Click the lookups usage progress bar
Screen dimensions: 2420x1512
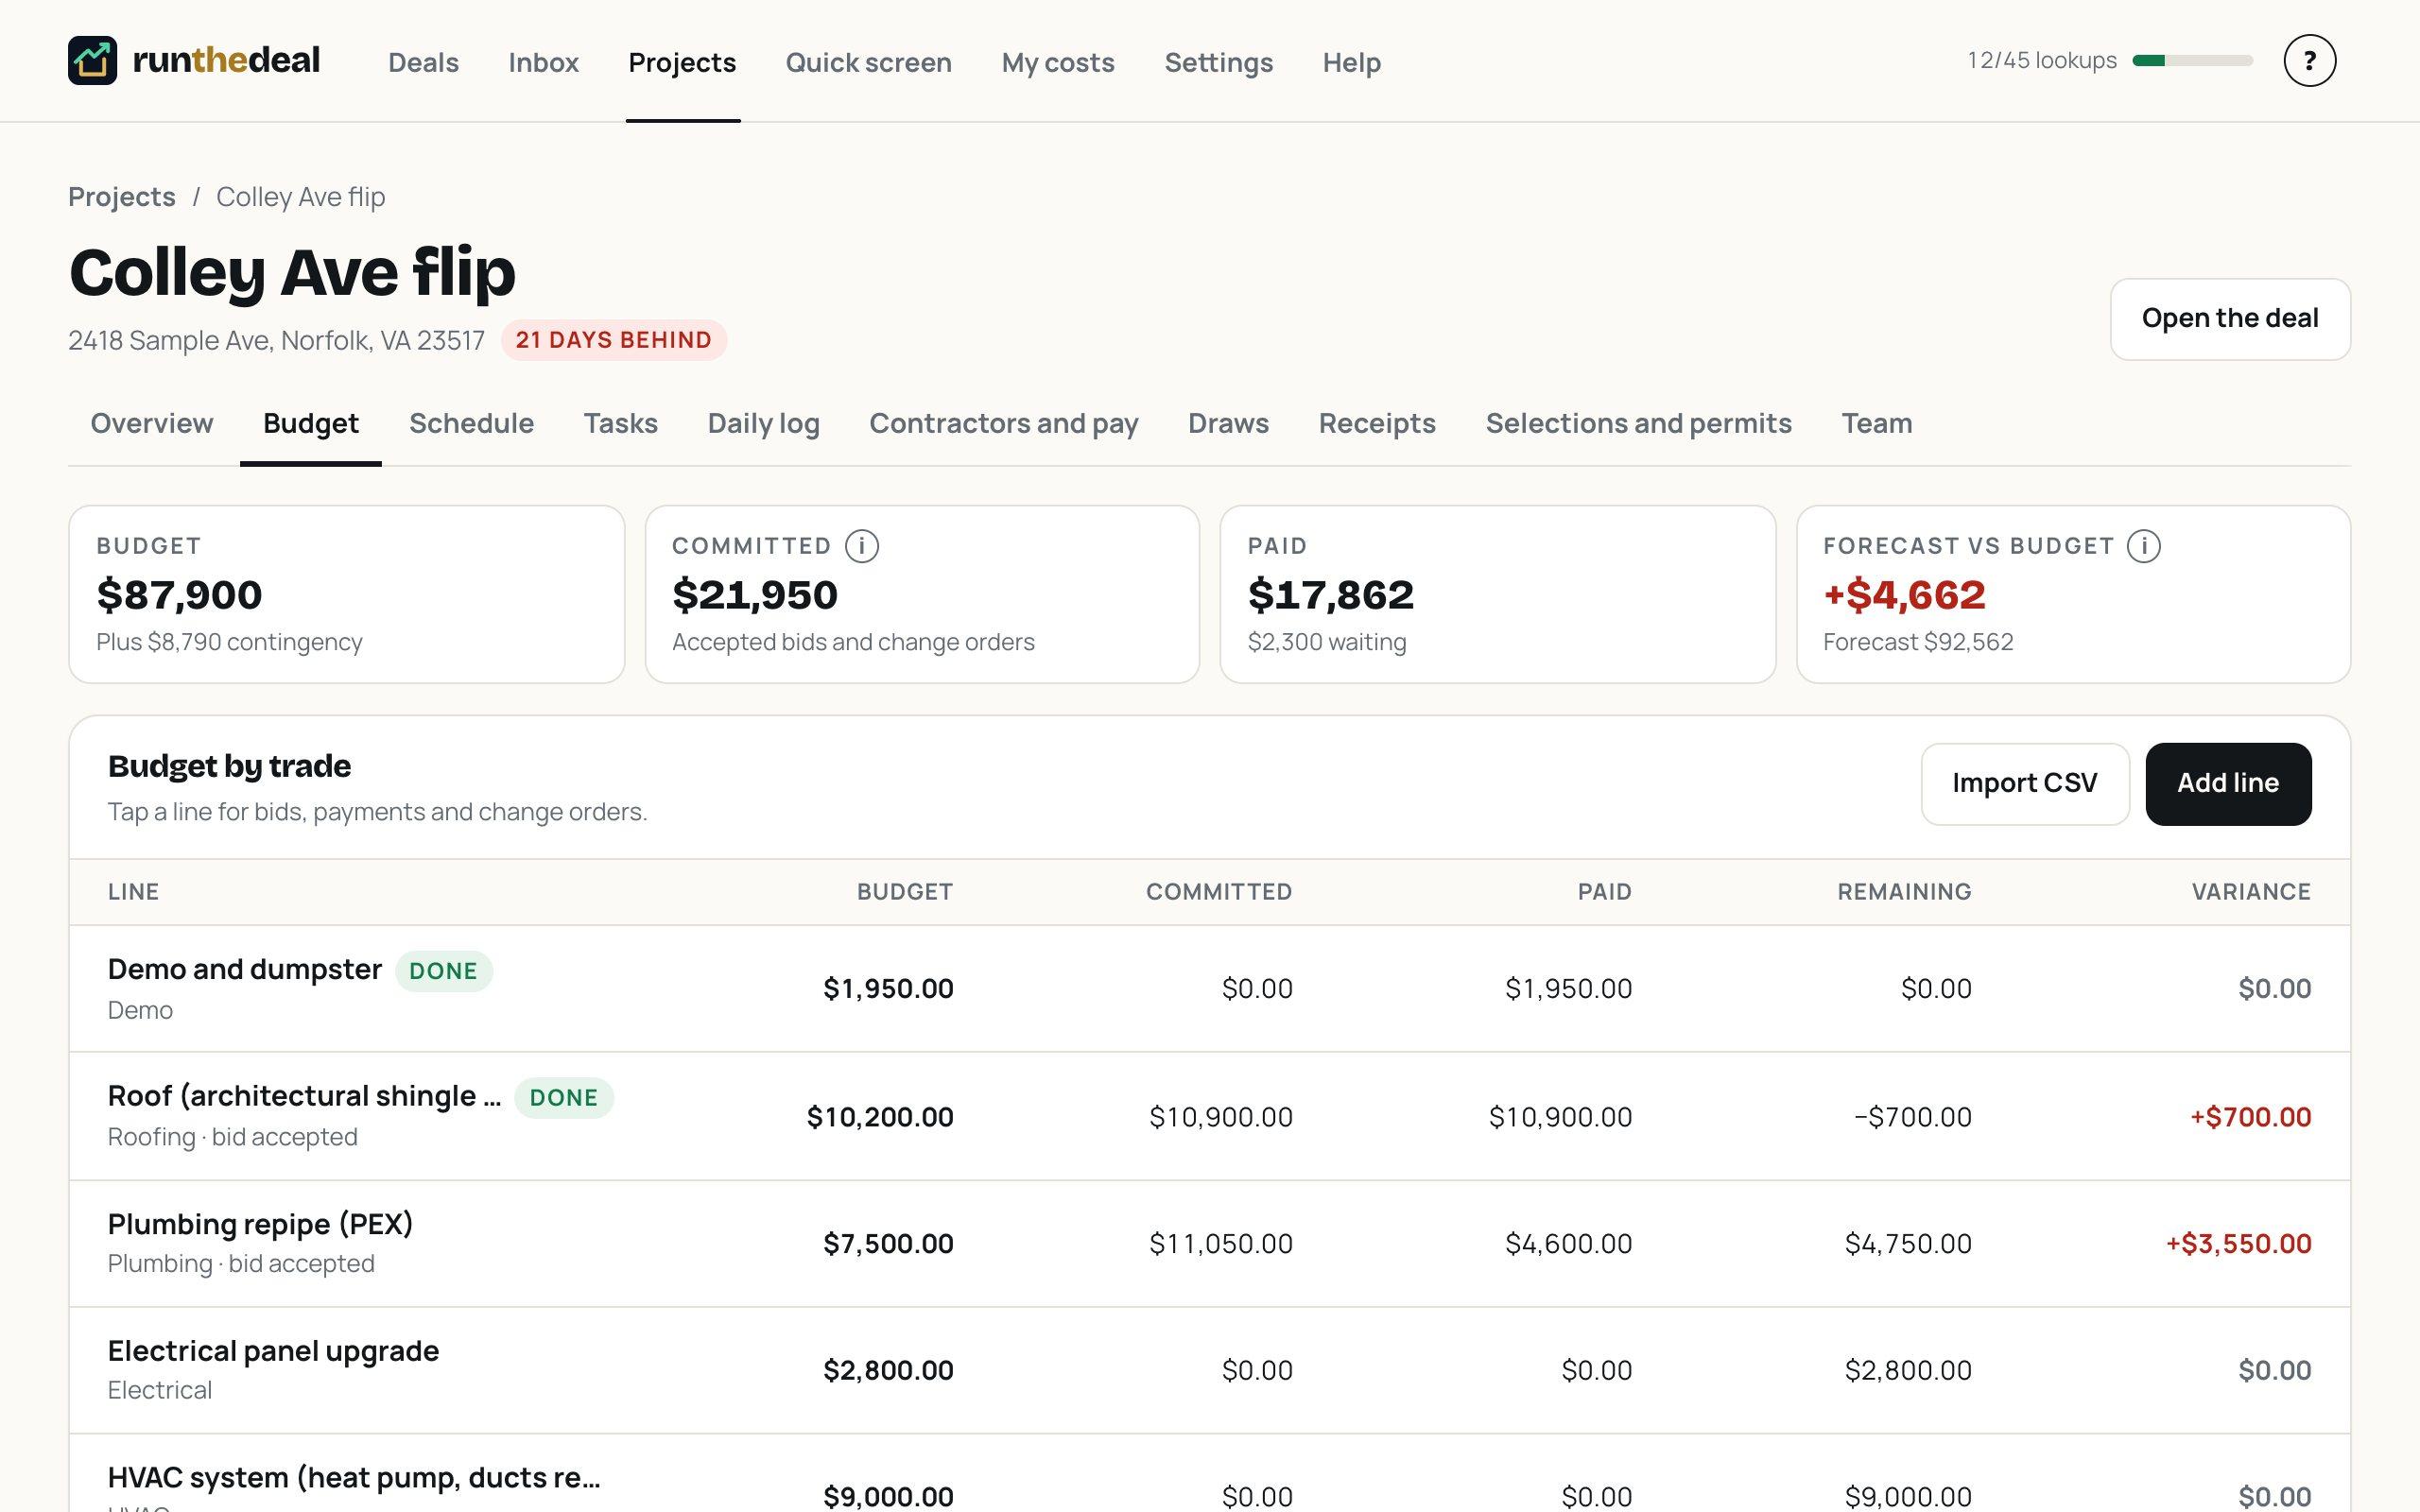coord(2192,61)
